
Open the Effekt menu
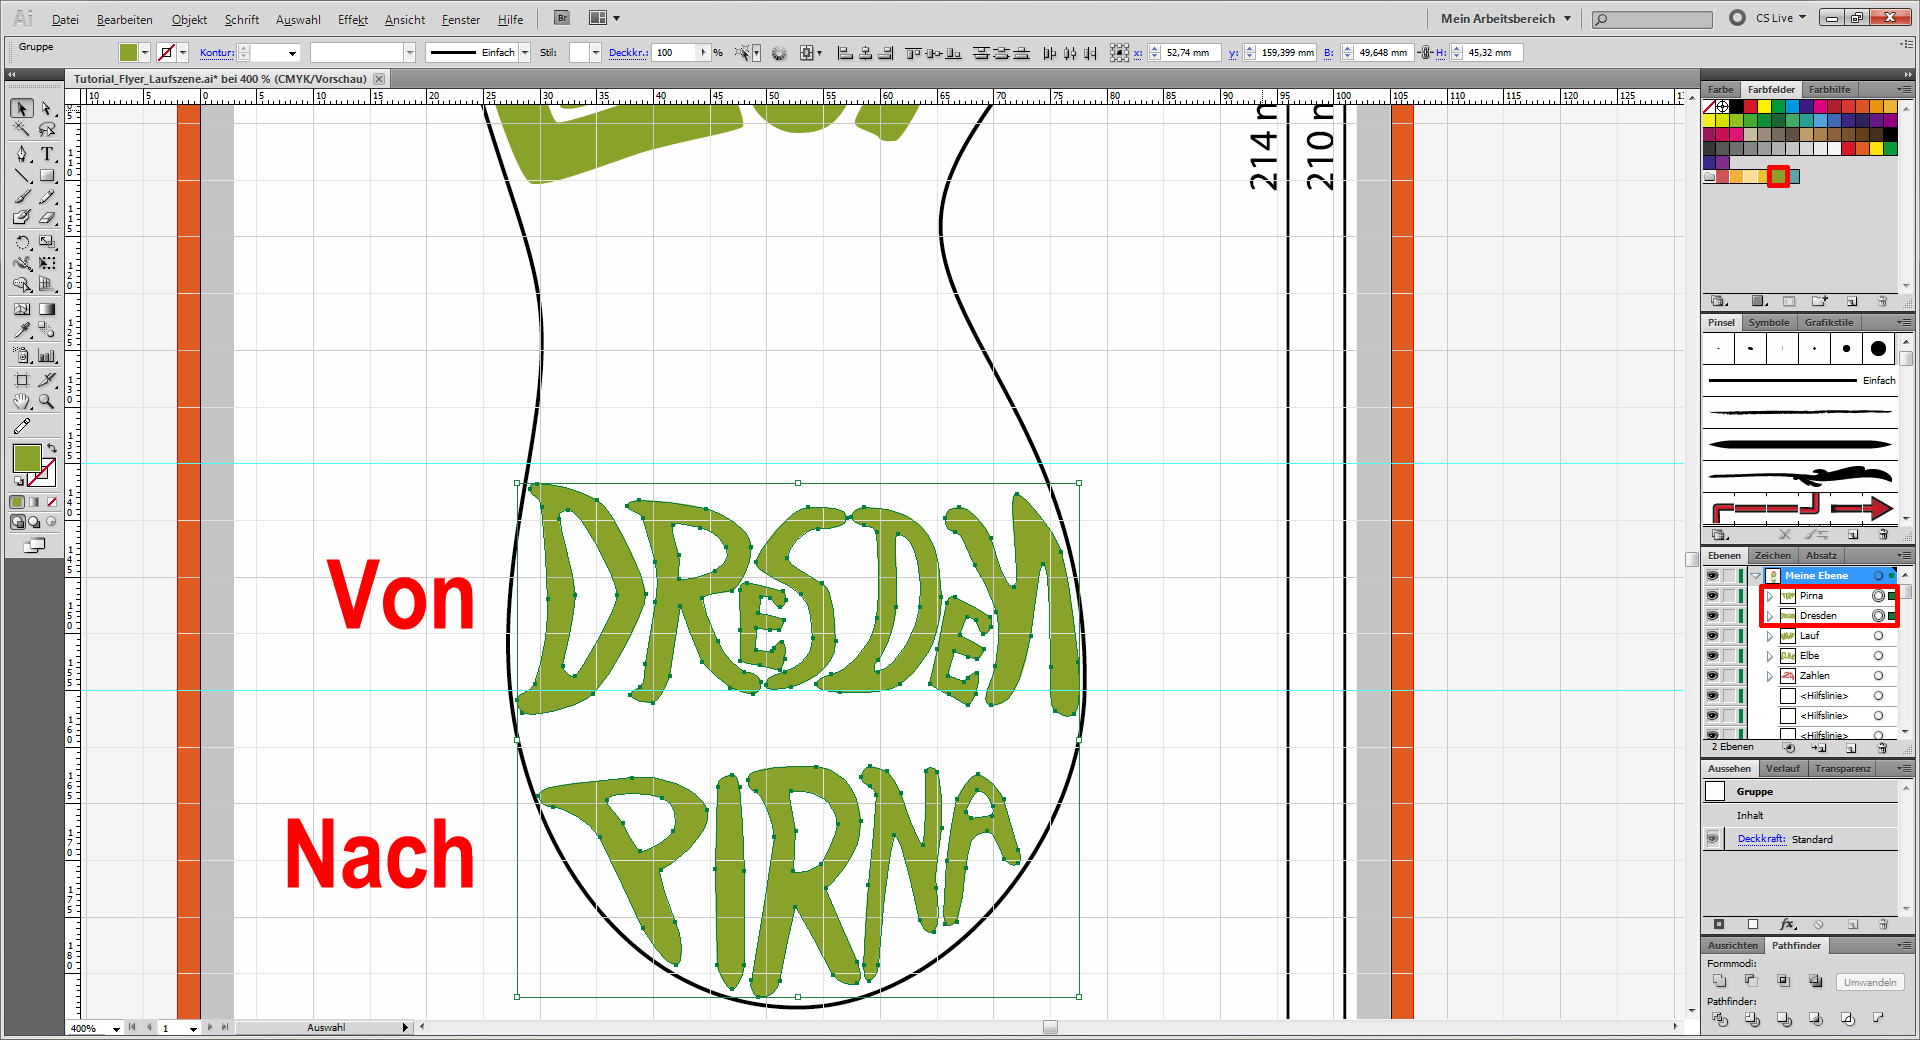click(352, 20)
